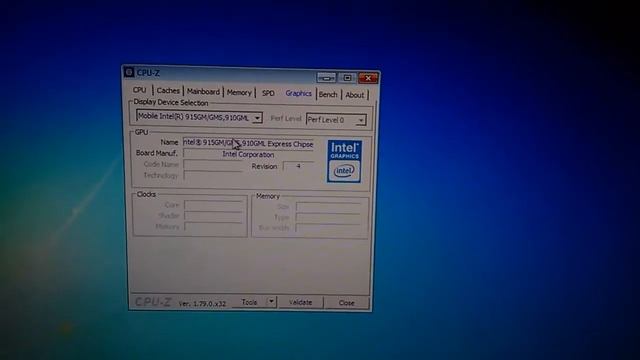The width and height of the screenshot is (640, 360).
Task: Open the About tab
Action: pos(355,95)
